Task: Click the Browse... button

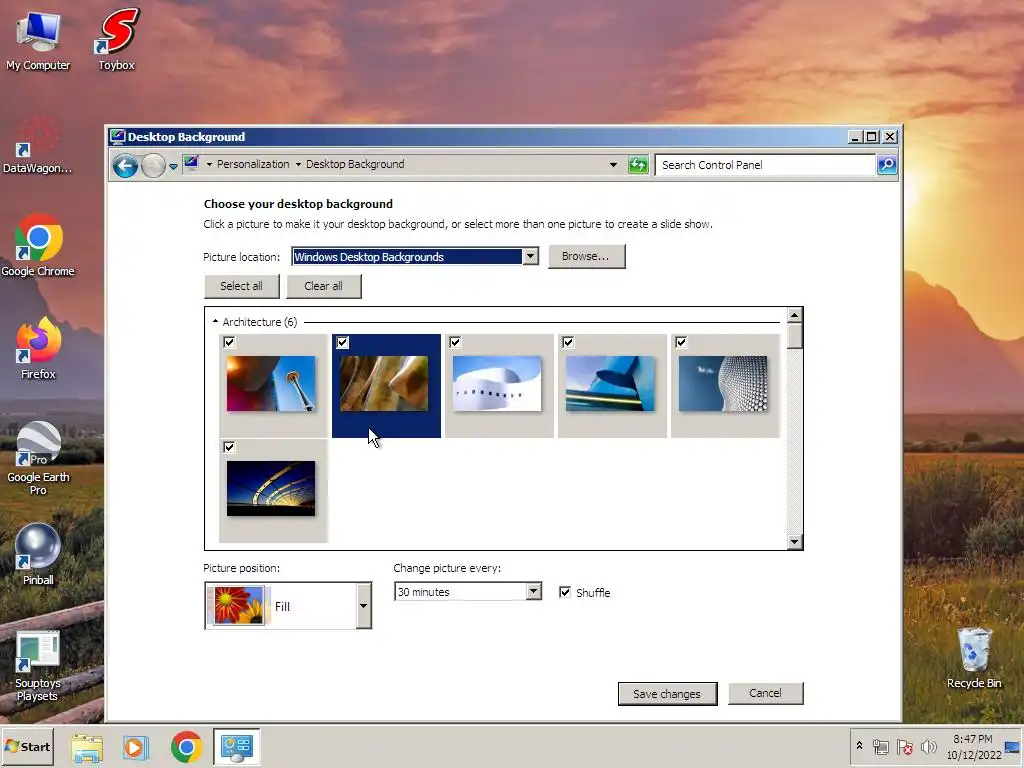Action: pos(586,256)
